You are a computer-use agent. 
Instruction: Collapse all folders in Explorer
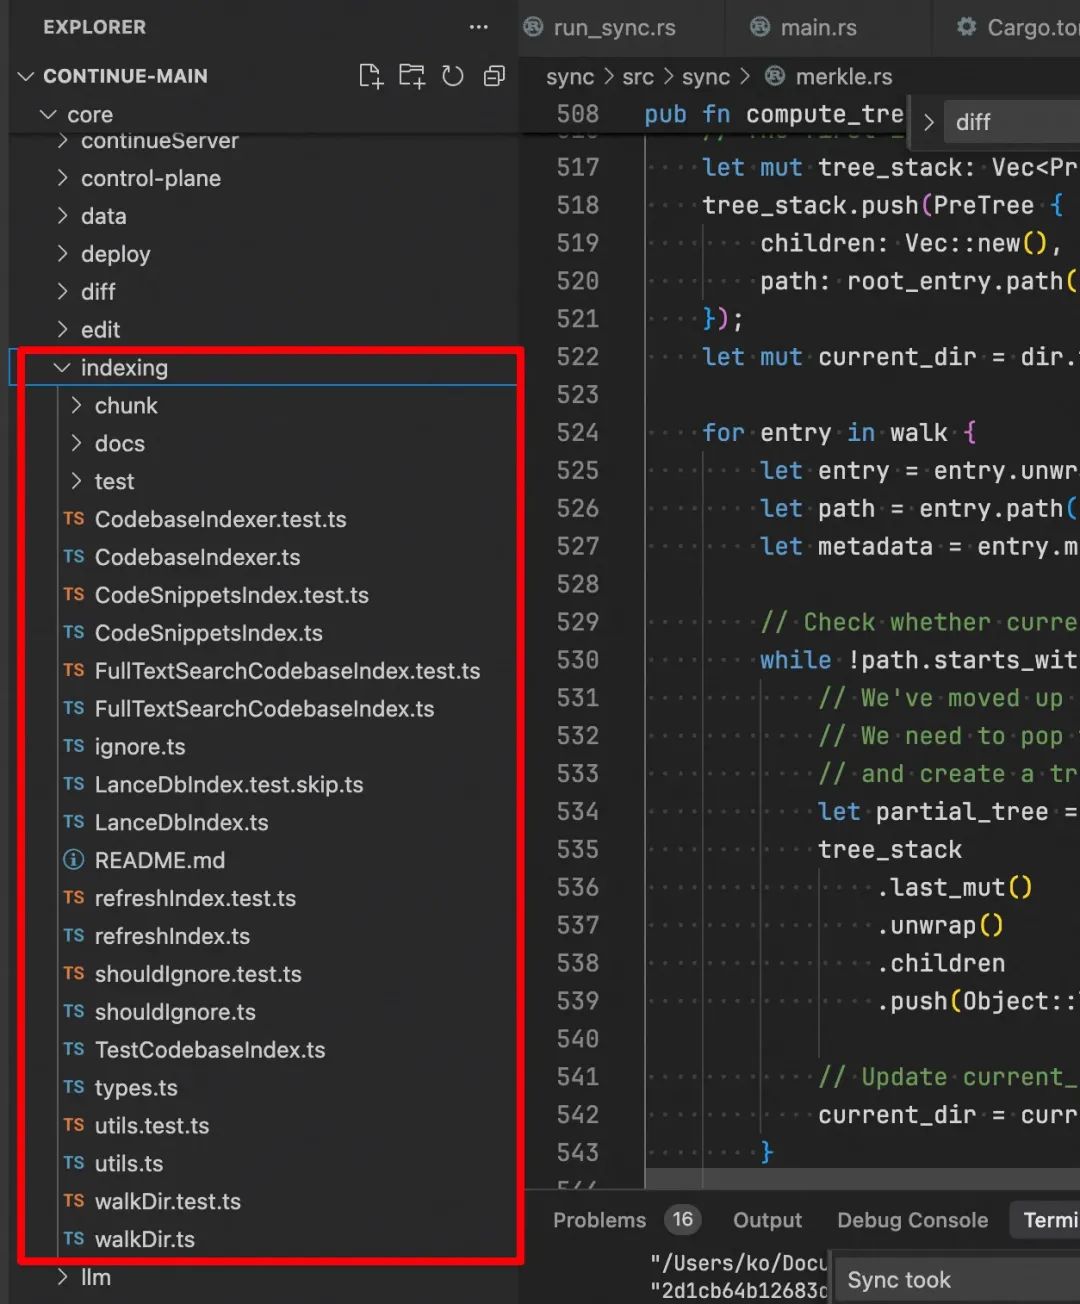click(x=494, y=76)
